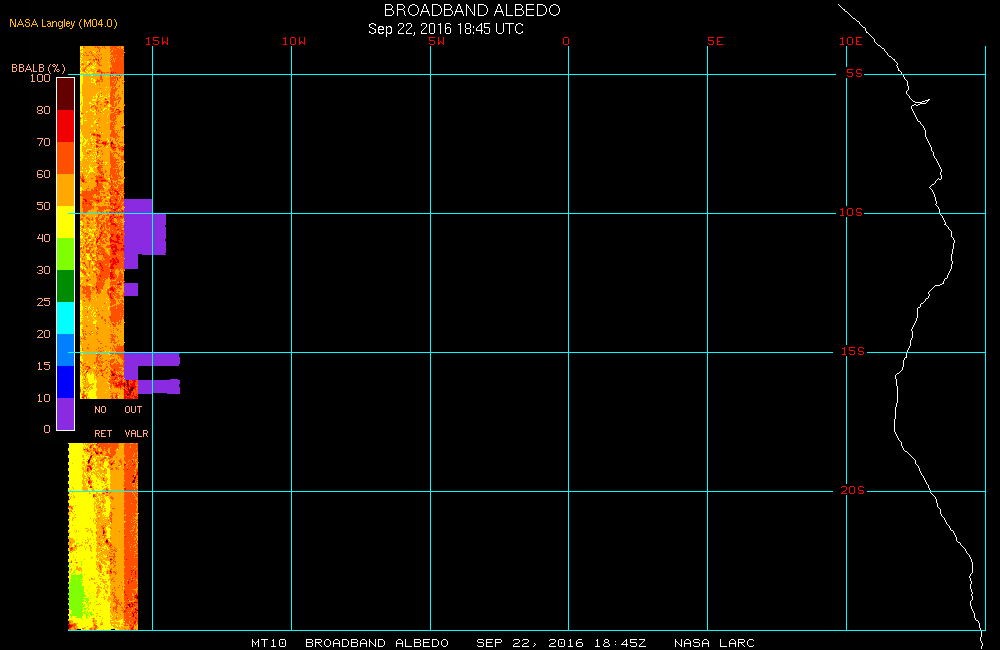Click the legend value 40
This screenshot has width=1000, height=650.
[43, 237]
